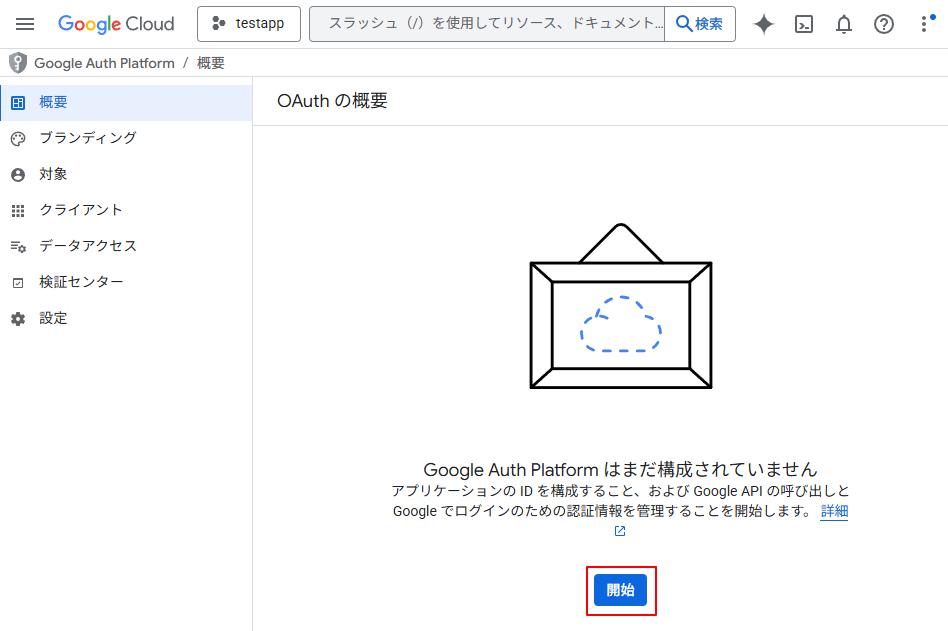Activate Cloud Shell terminal icon
The width and height of the screenshot is (948, 631).
pos(803,24)
